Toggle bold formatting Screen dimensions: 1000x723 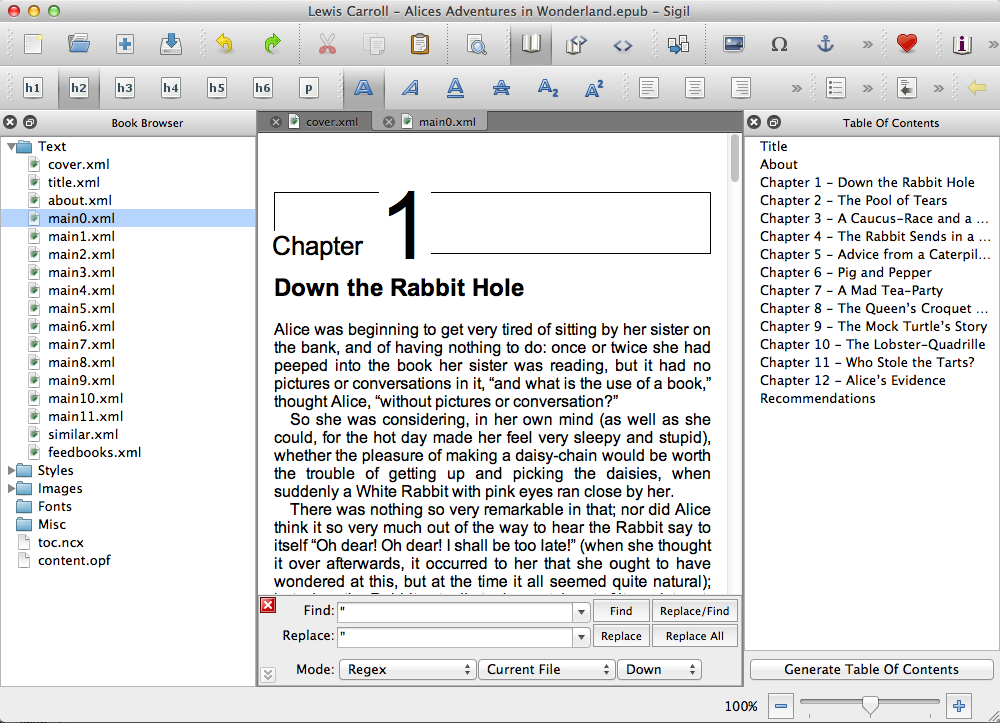tap(364, 88)
